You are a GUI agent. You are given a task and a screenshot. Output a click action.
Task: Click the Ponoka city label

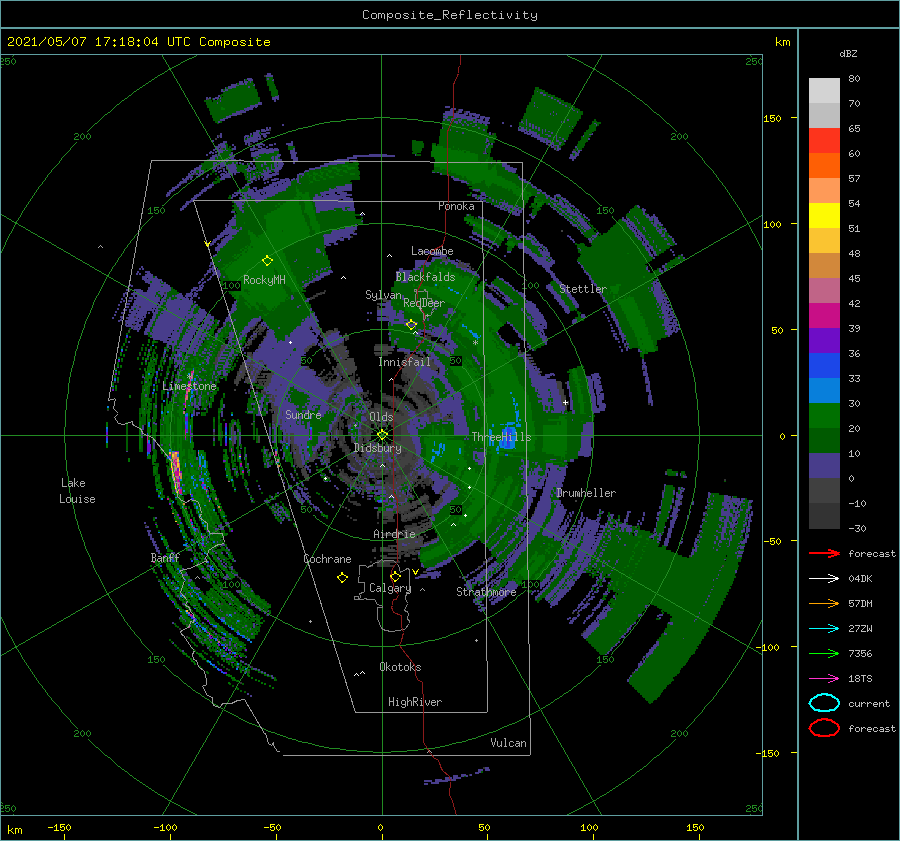(456, 206)
